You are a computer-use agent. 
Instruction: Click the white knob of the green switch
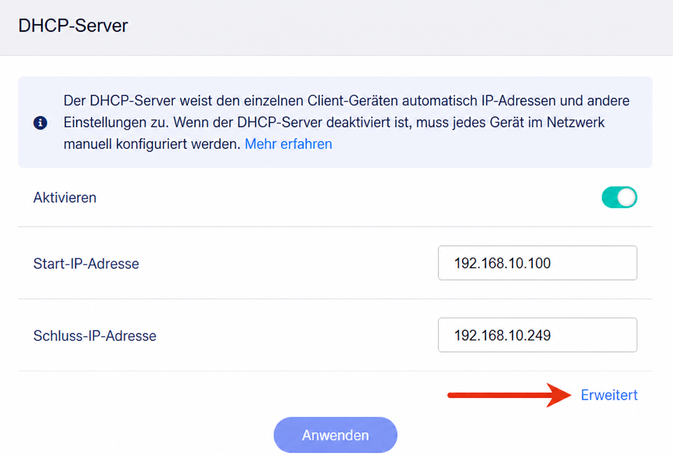tap(627, 197)
